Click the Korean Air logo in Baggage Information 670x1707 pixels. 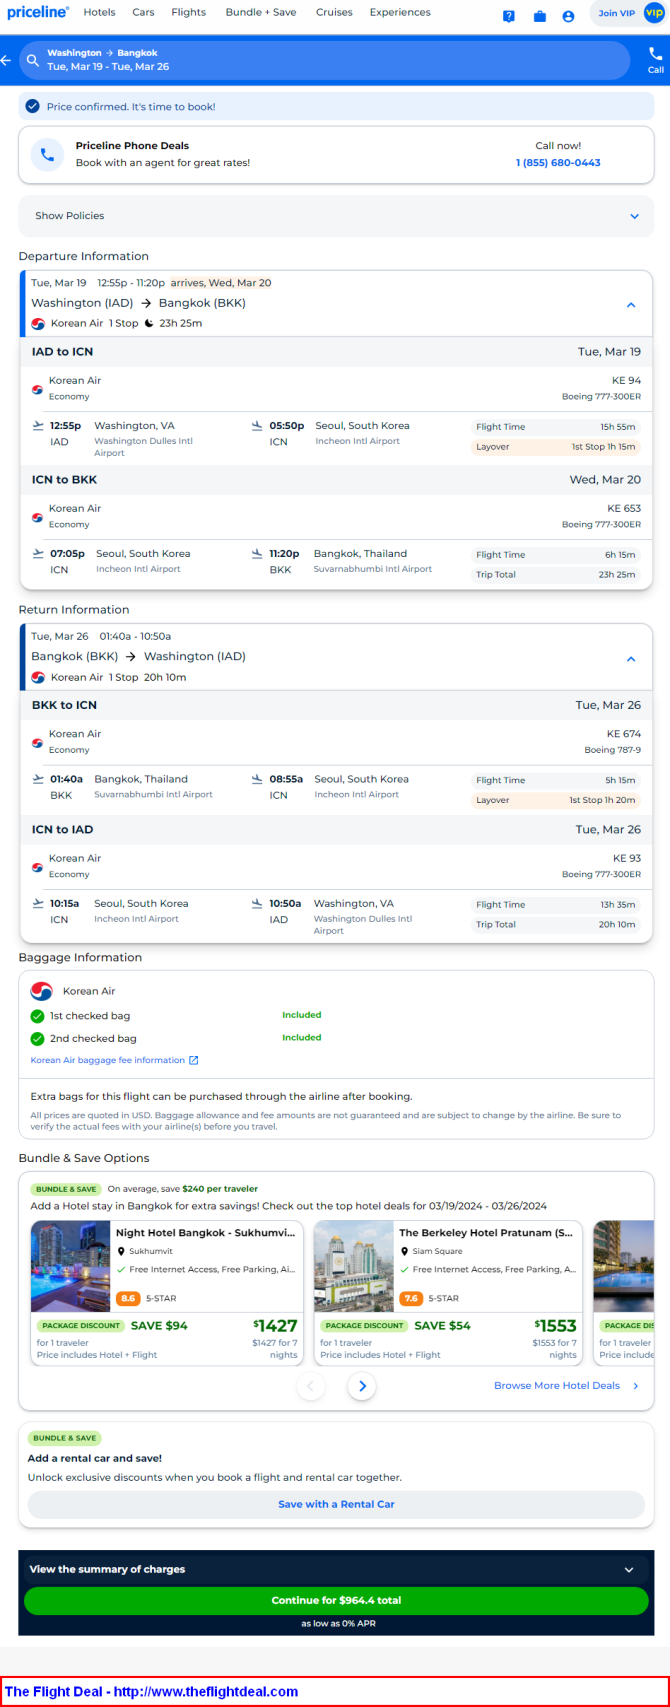[x=41, y=991]
